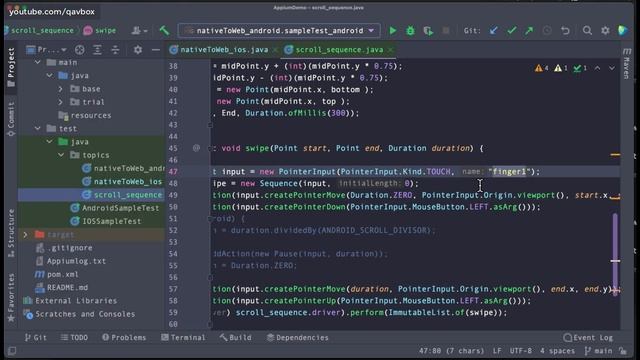The height and width of the screenshot is (360, 640).
Task: Select Opened File target icon in the Project panel
Action: tap(80, 50)
